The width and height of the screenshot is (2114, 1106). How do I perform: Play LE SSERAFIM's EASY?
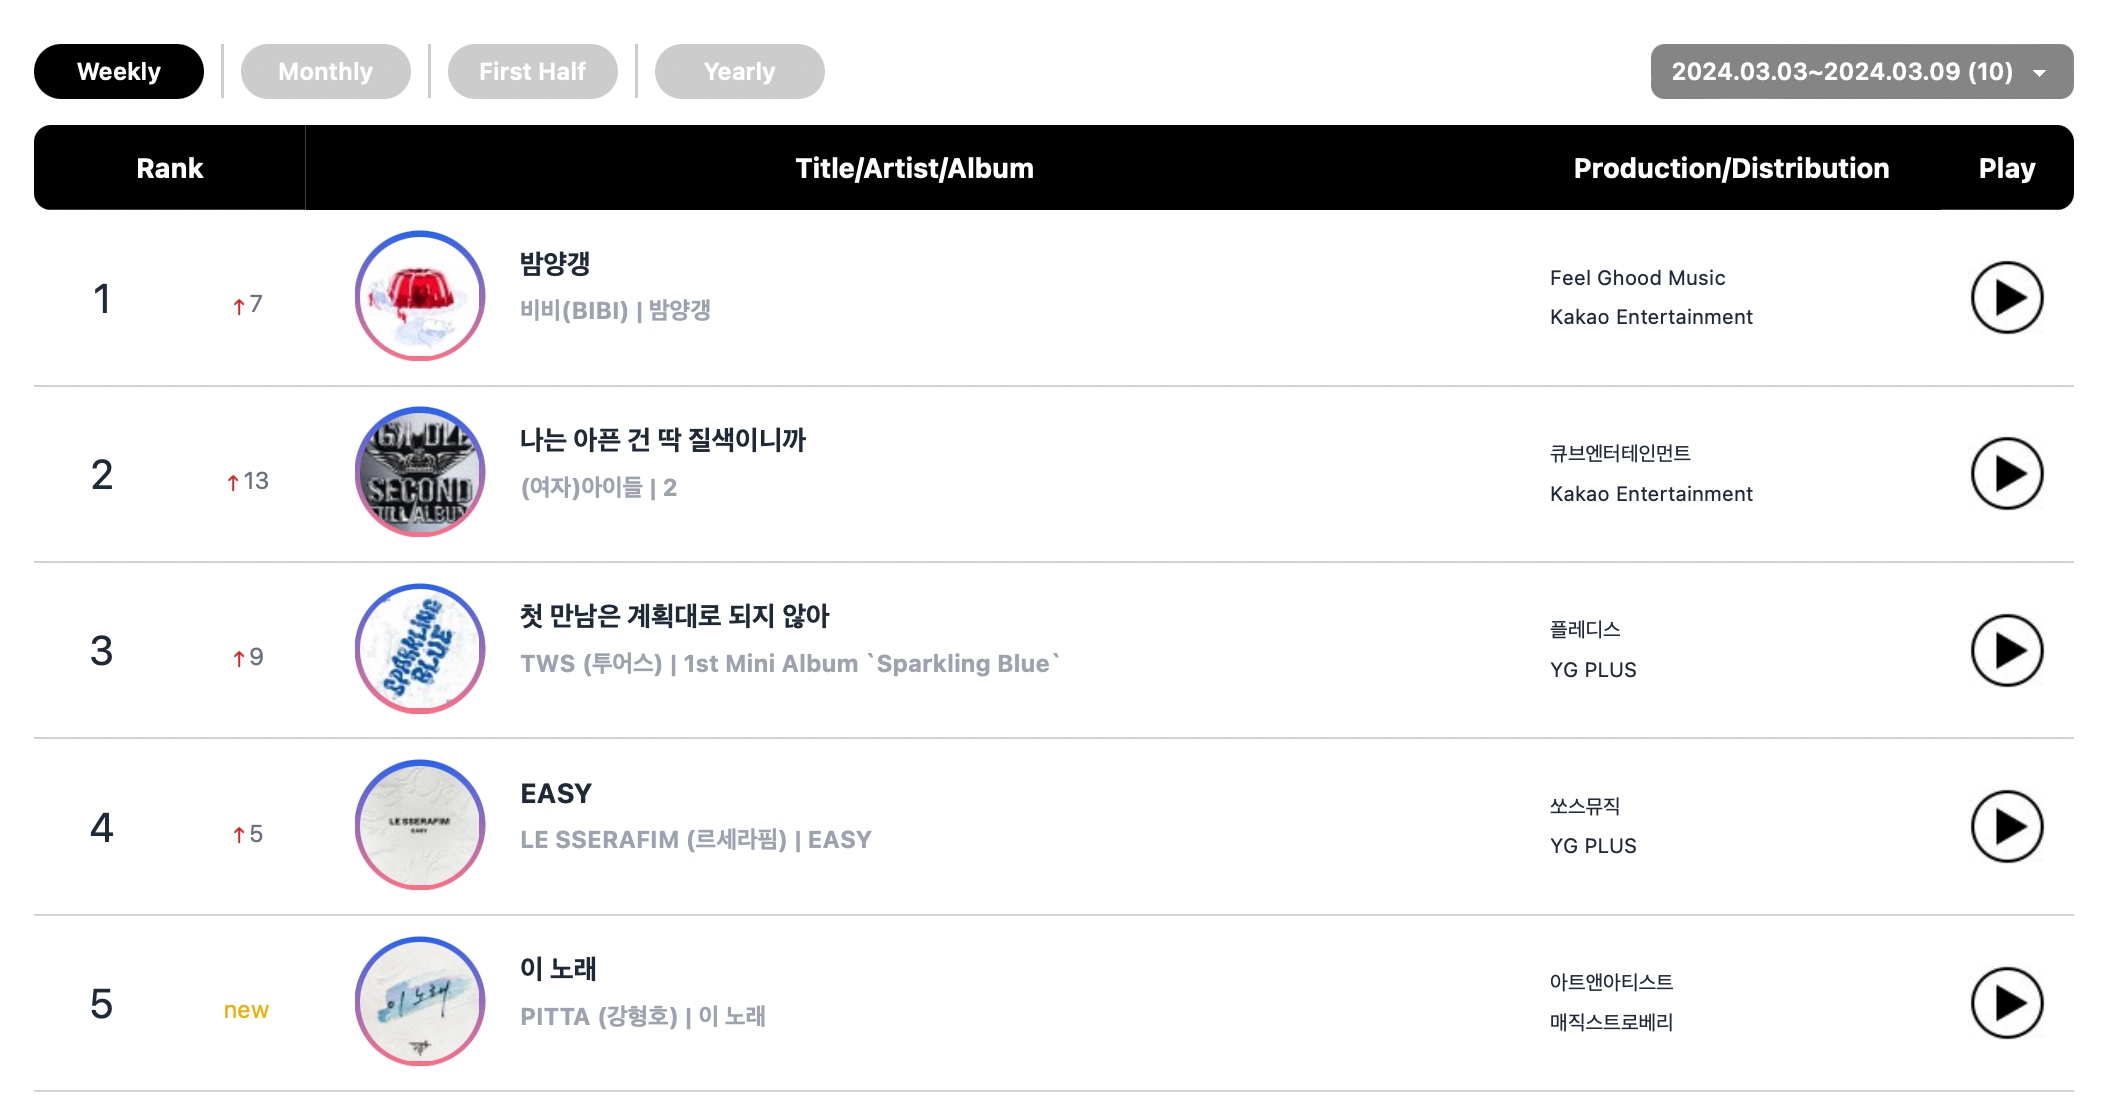click(2006, 827)
